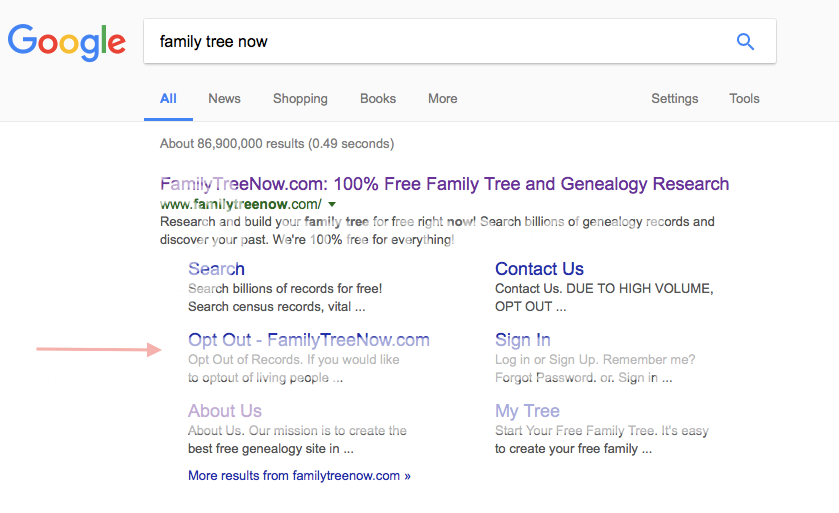
Task: Click the www.familytreenow.com green URL
Action: pyautogui.click(x=241, y=204)
